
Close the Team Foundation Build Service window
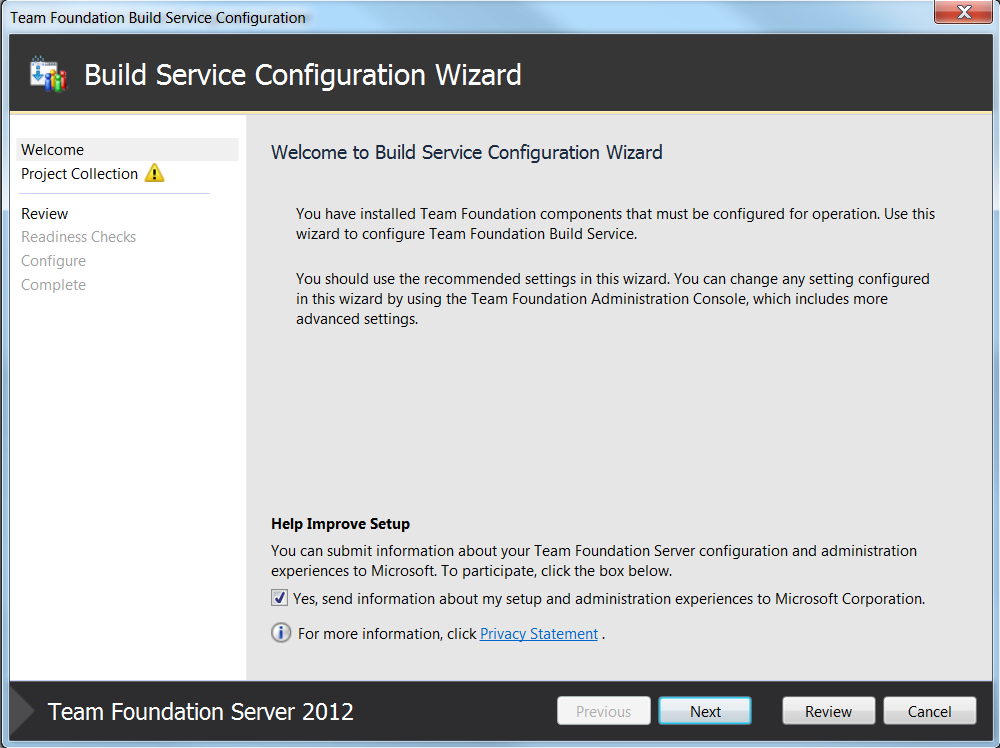(964, 12)
